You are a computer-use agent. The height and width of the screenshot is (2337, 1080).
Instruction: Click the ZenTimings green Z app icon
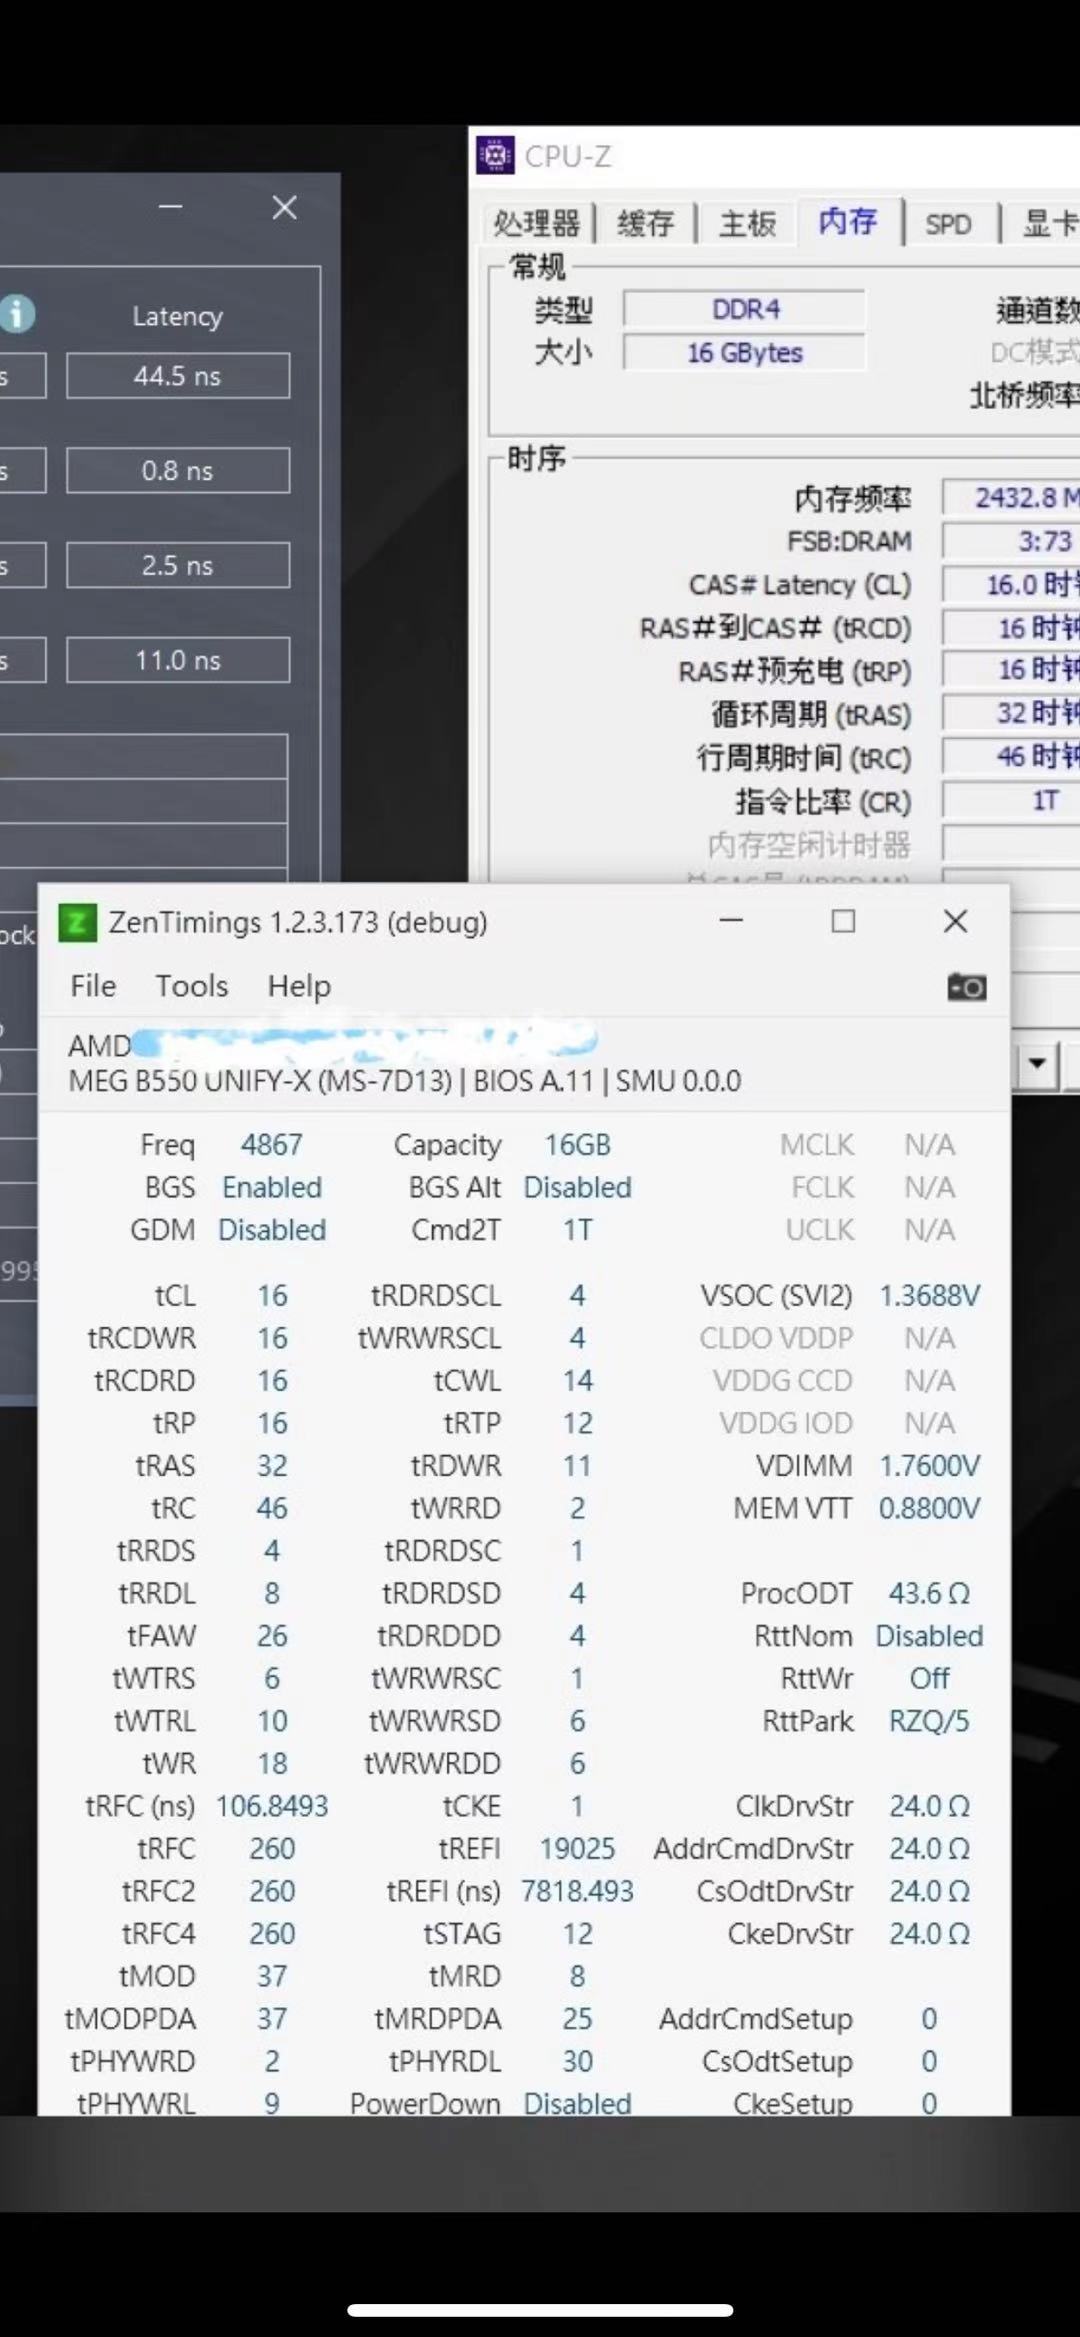(77, 922)
